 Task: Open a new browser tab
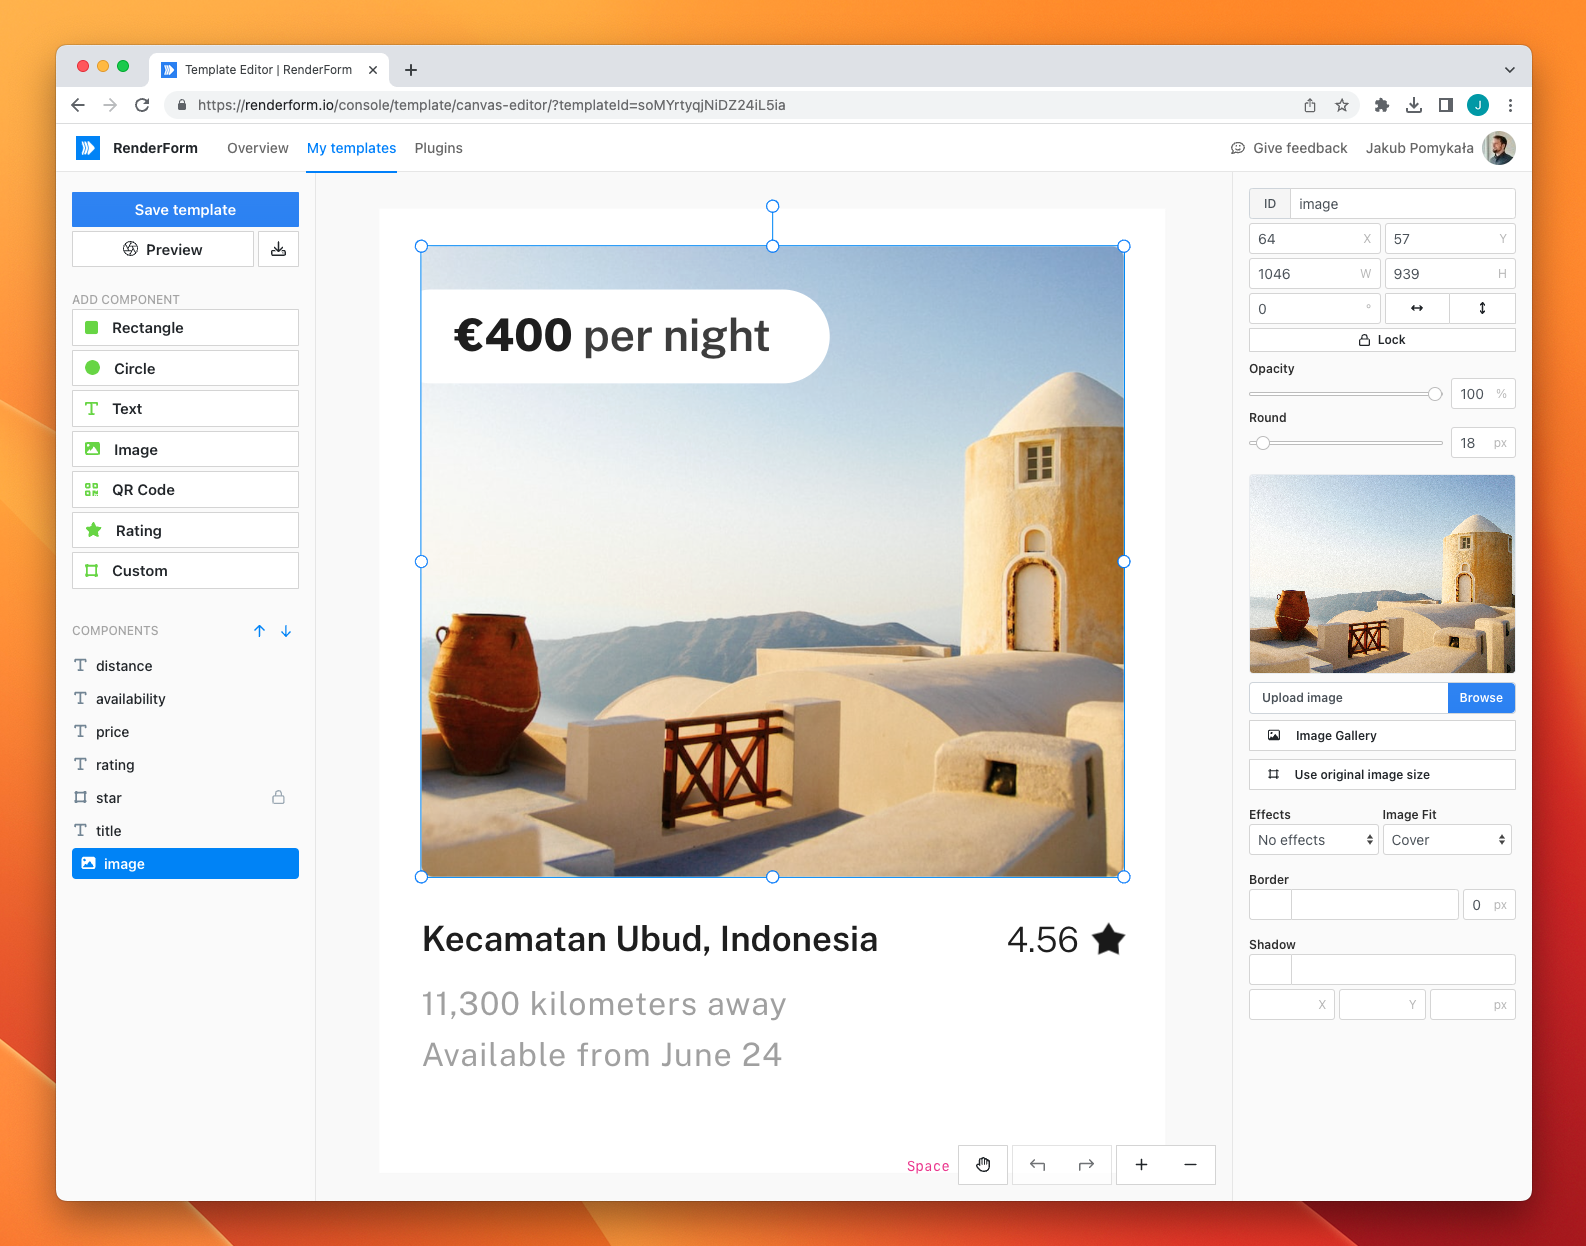[411, 70]
